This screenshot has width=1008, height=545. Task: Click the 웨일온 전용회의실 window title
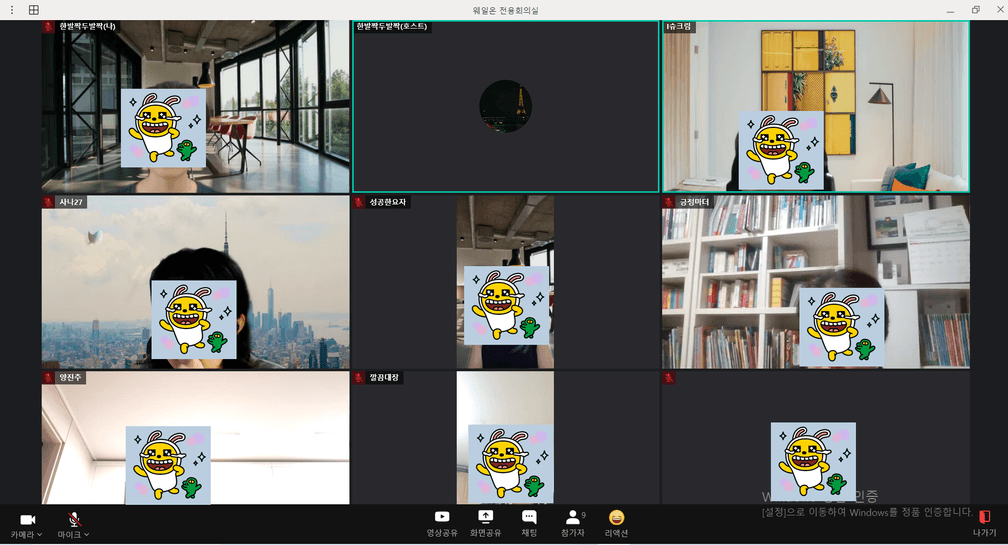[505, 10]
